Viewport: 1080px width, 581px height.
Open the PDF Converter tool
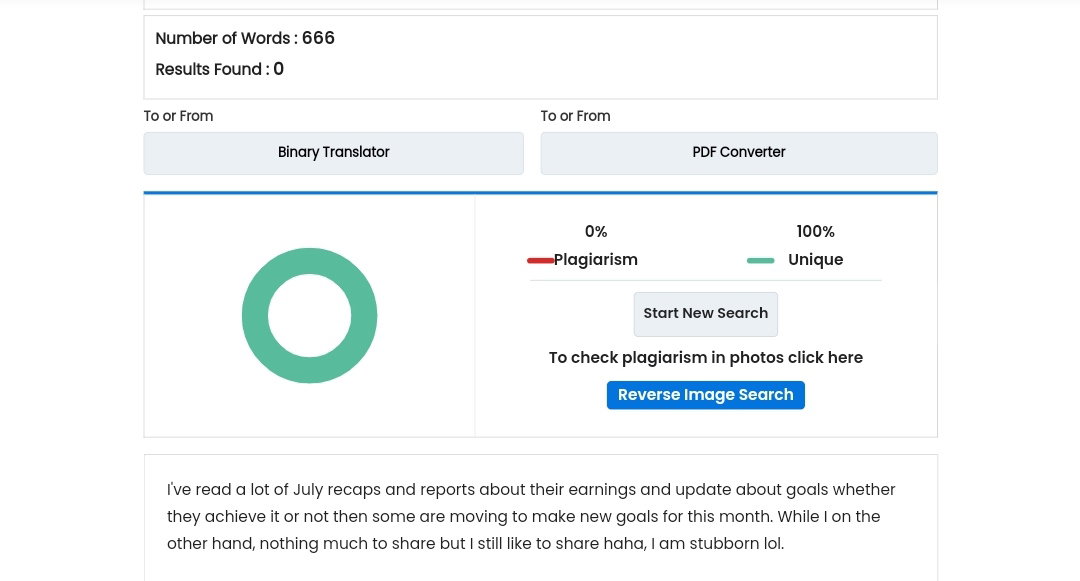click(738, 153)
